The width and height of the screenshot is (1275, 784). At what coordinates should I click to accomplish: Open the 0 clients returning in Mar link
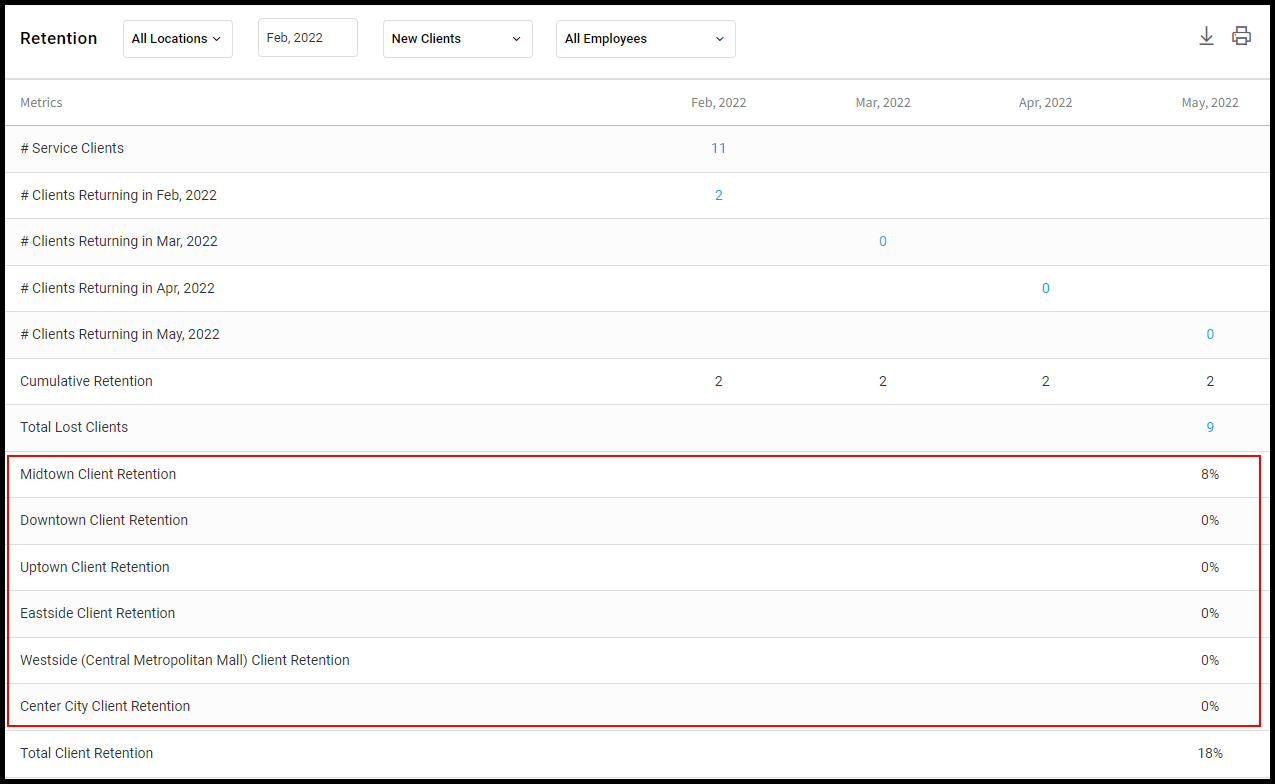[x=882, y=241]
